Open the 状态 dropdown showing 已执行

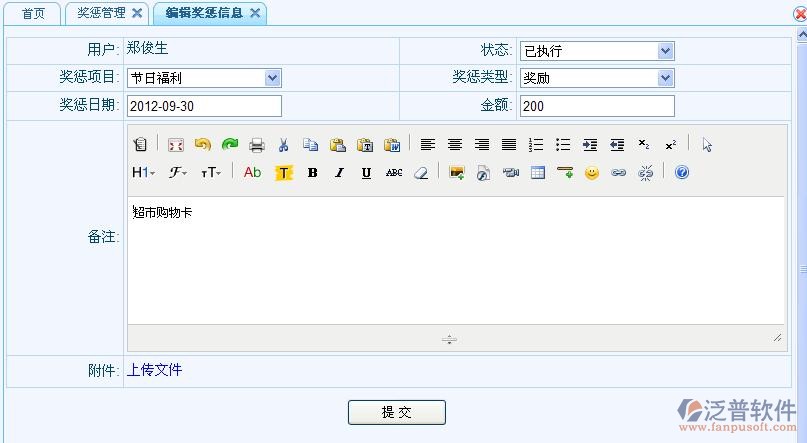click(596, 51)
